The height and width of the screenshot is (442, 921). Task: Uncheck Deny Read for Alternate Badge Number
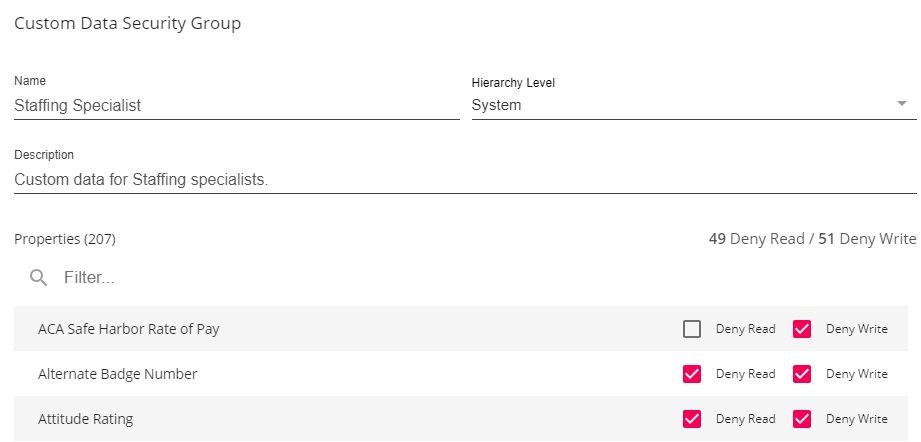[692, 374]
